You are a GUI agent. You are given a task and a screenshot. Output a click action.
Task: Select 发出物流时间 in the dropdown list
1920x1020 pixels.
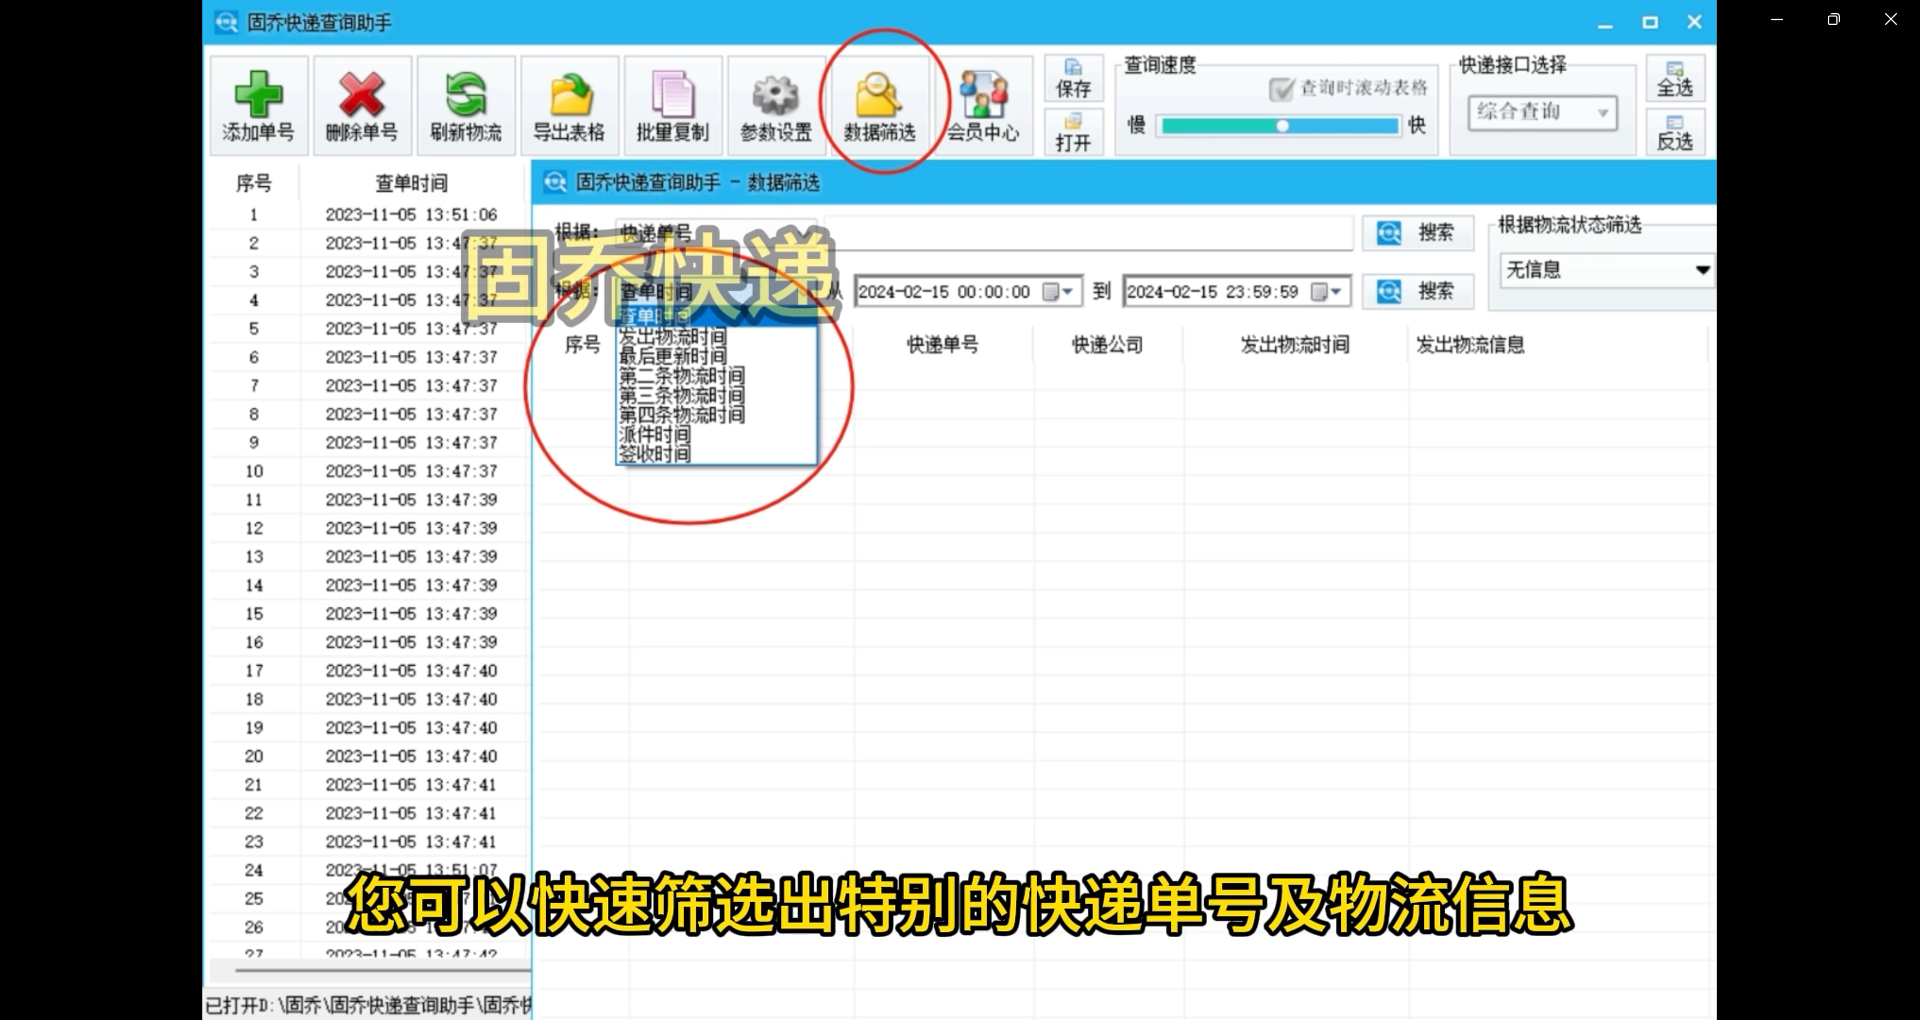pos(672,337)
